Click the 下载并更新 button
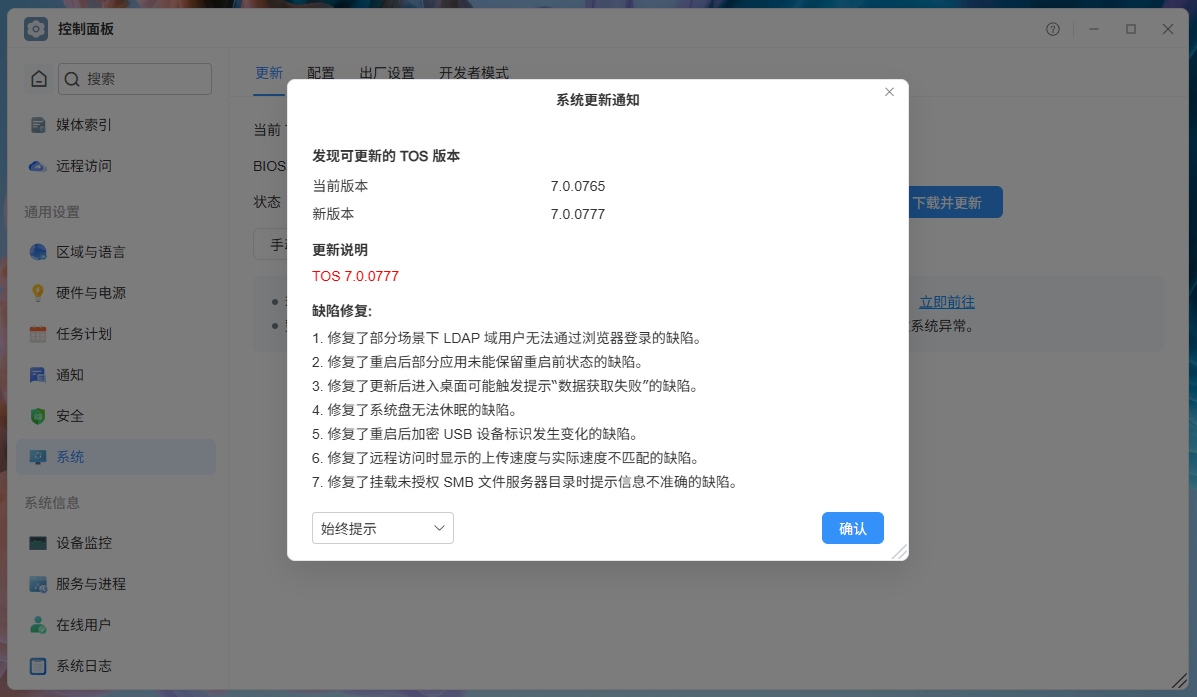 click(954, 202)
